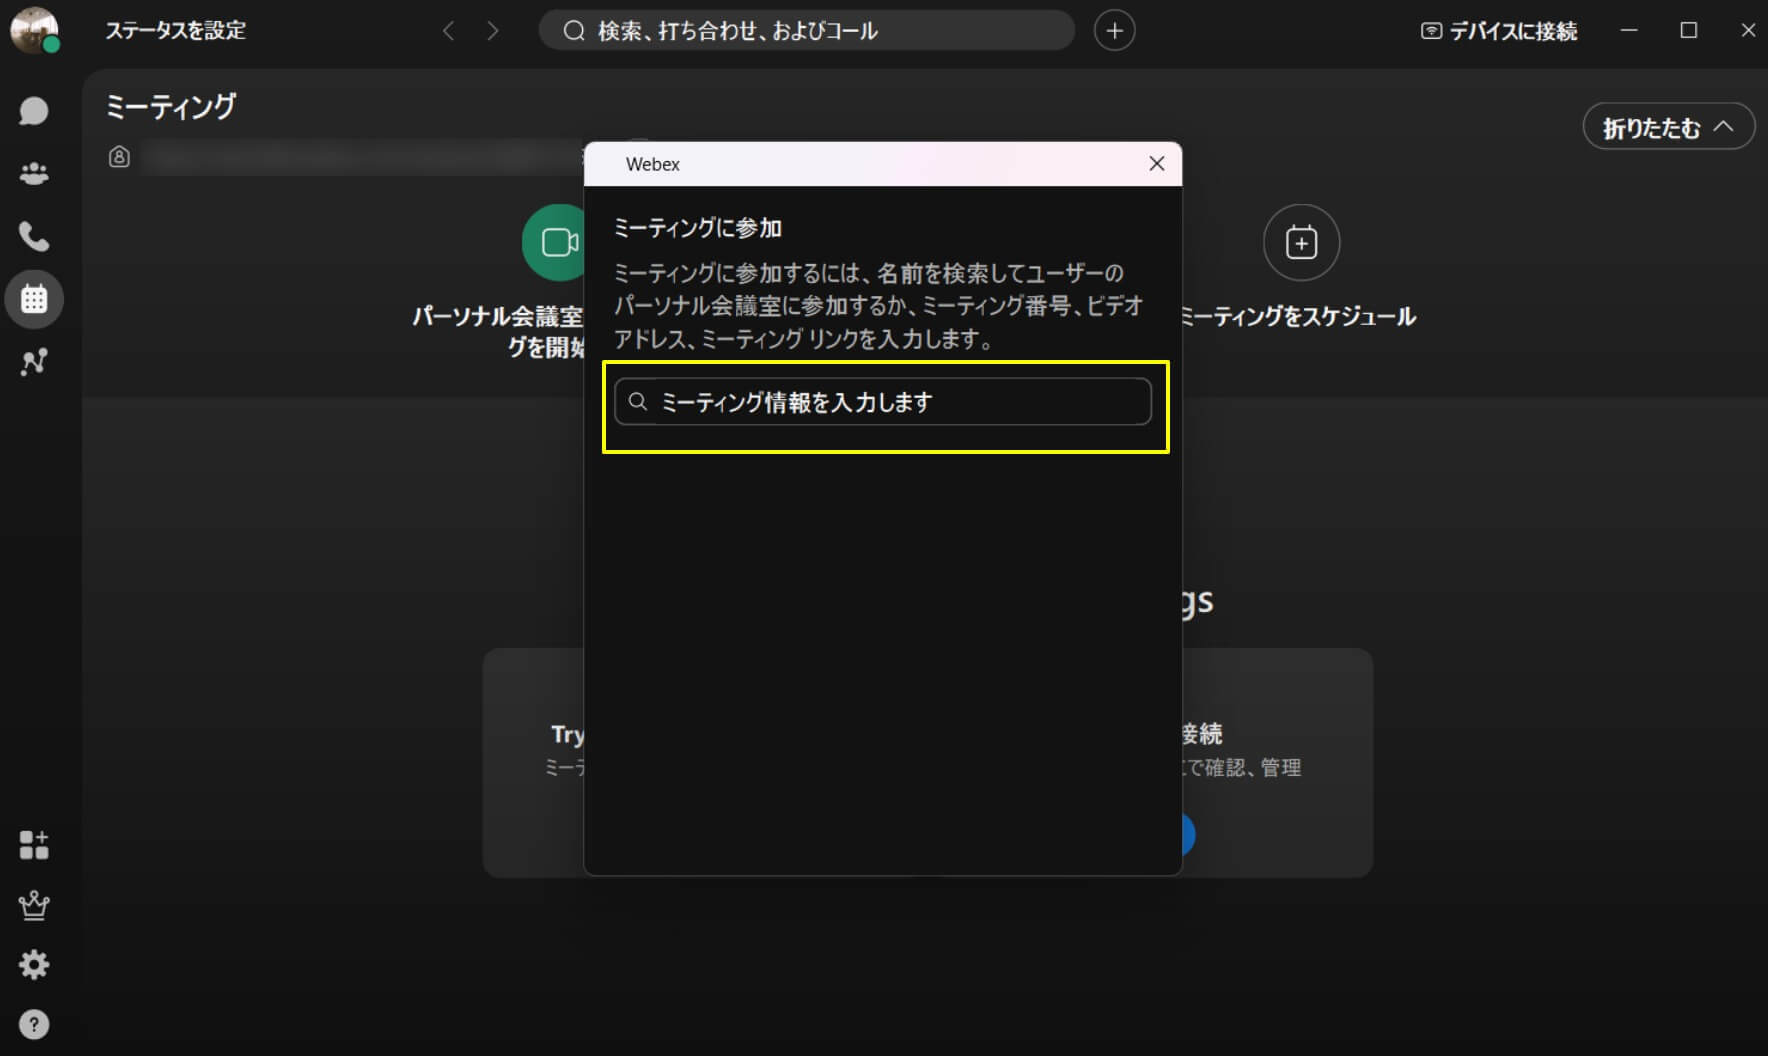Click the ミーティングをスケジュール label

tap(1298, 317)
